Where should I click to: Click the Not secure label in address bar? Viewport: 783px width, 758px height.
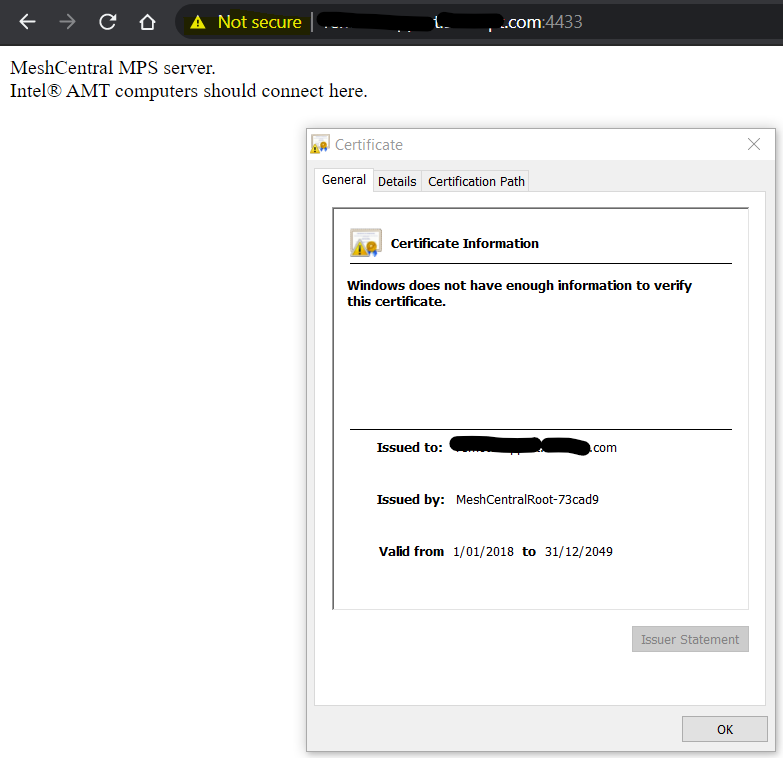click(x=260, y=22)
